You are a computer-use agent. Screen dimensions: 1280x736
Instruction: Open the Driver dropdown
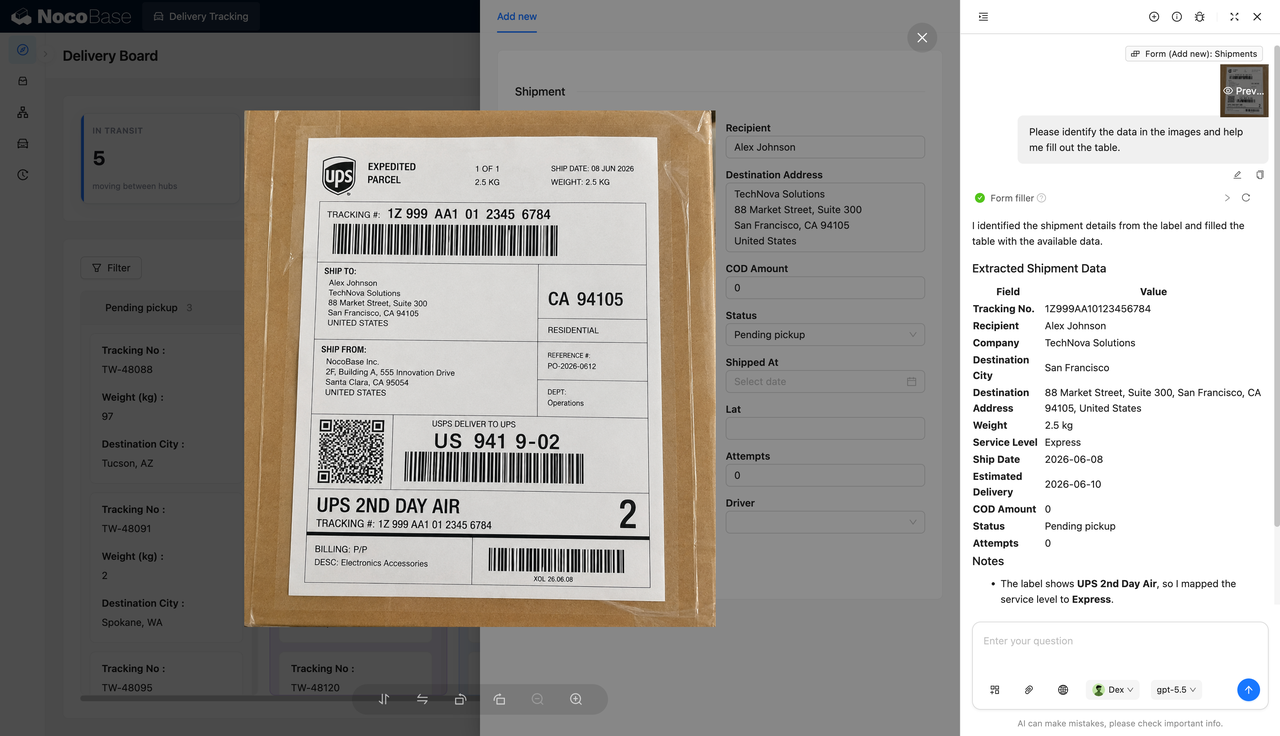click(x=825, y=522)
